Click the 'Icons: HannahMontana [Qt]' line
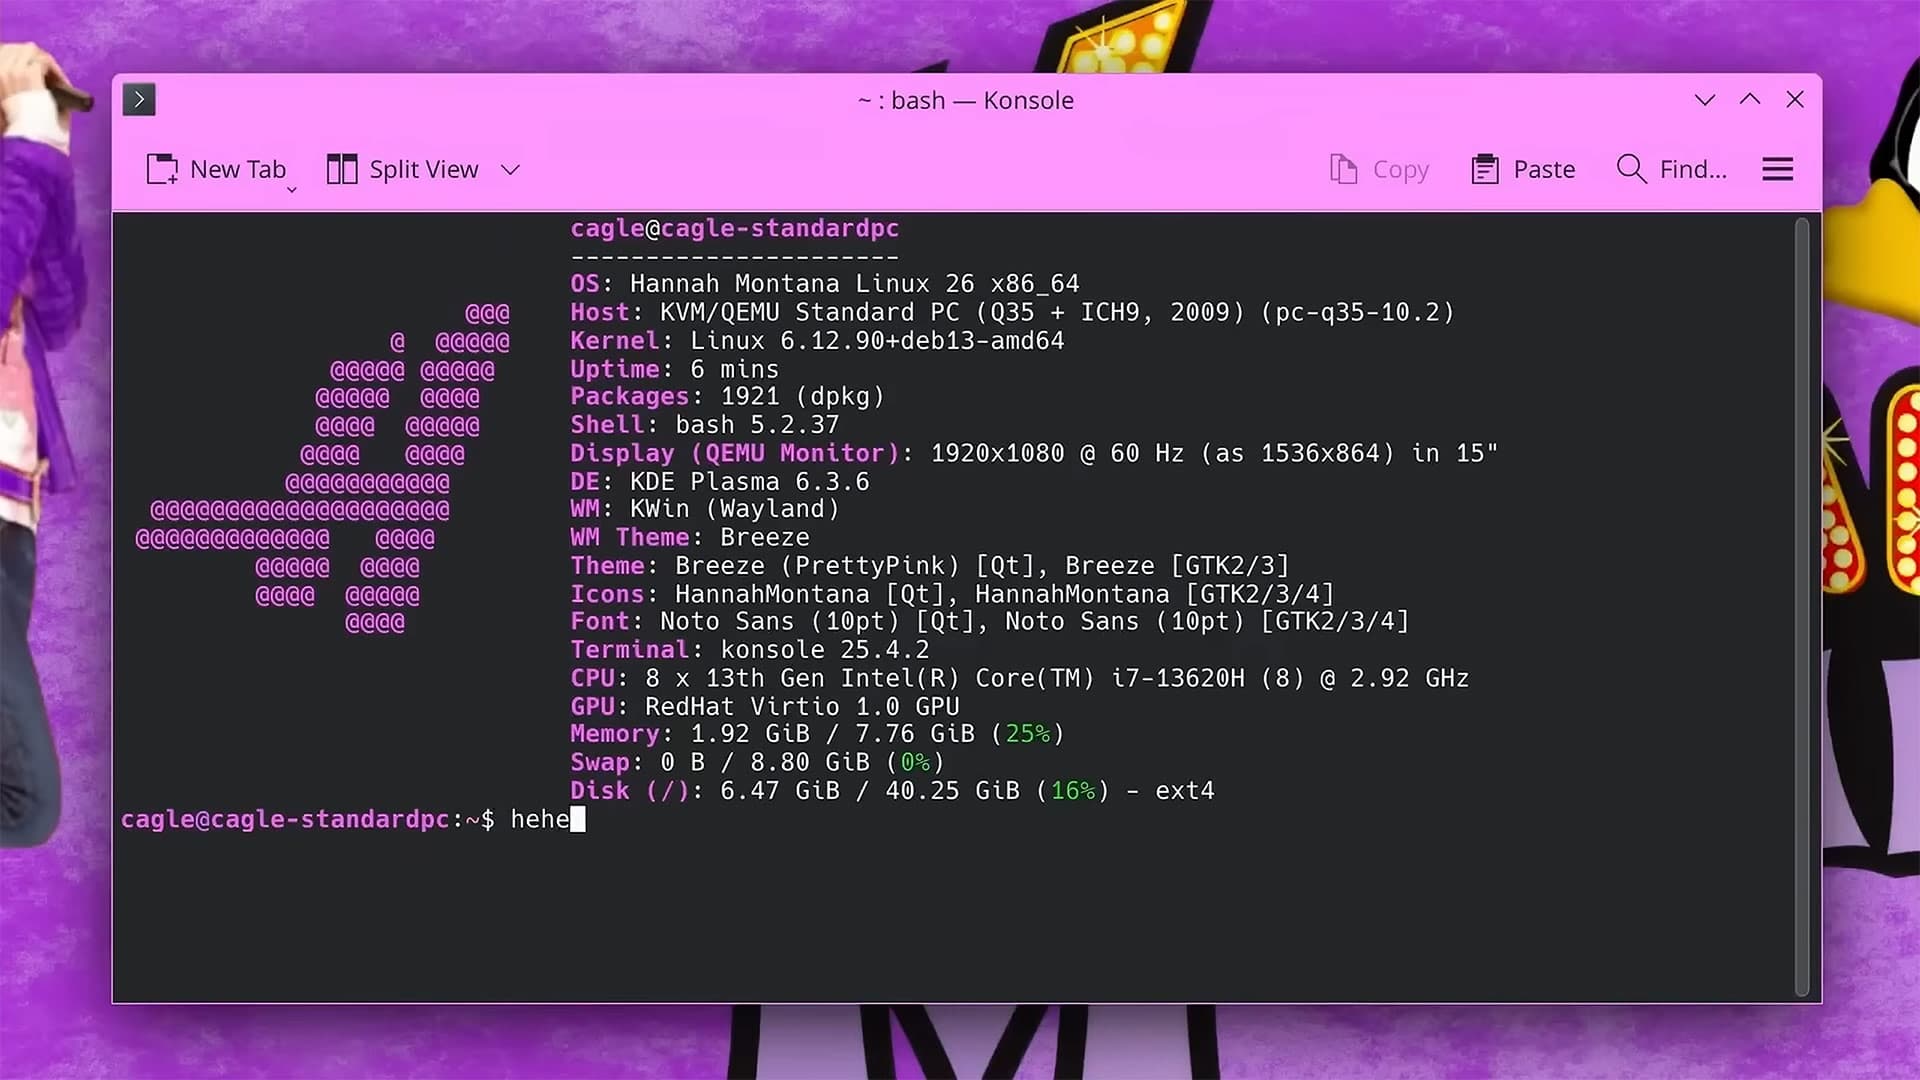The width and height of the screenshot is (1920, 1080). (x=952, y=594)
